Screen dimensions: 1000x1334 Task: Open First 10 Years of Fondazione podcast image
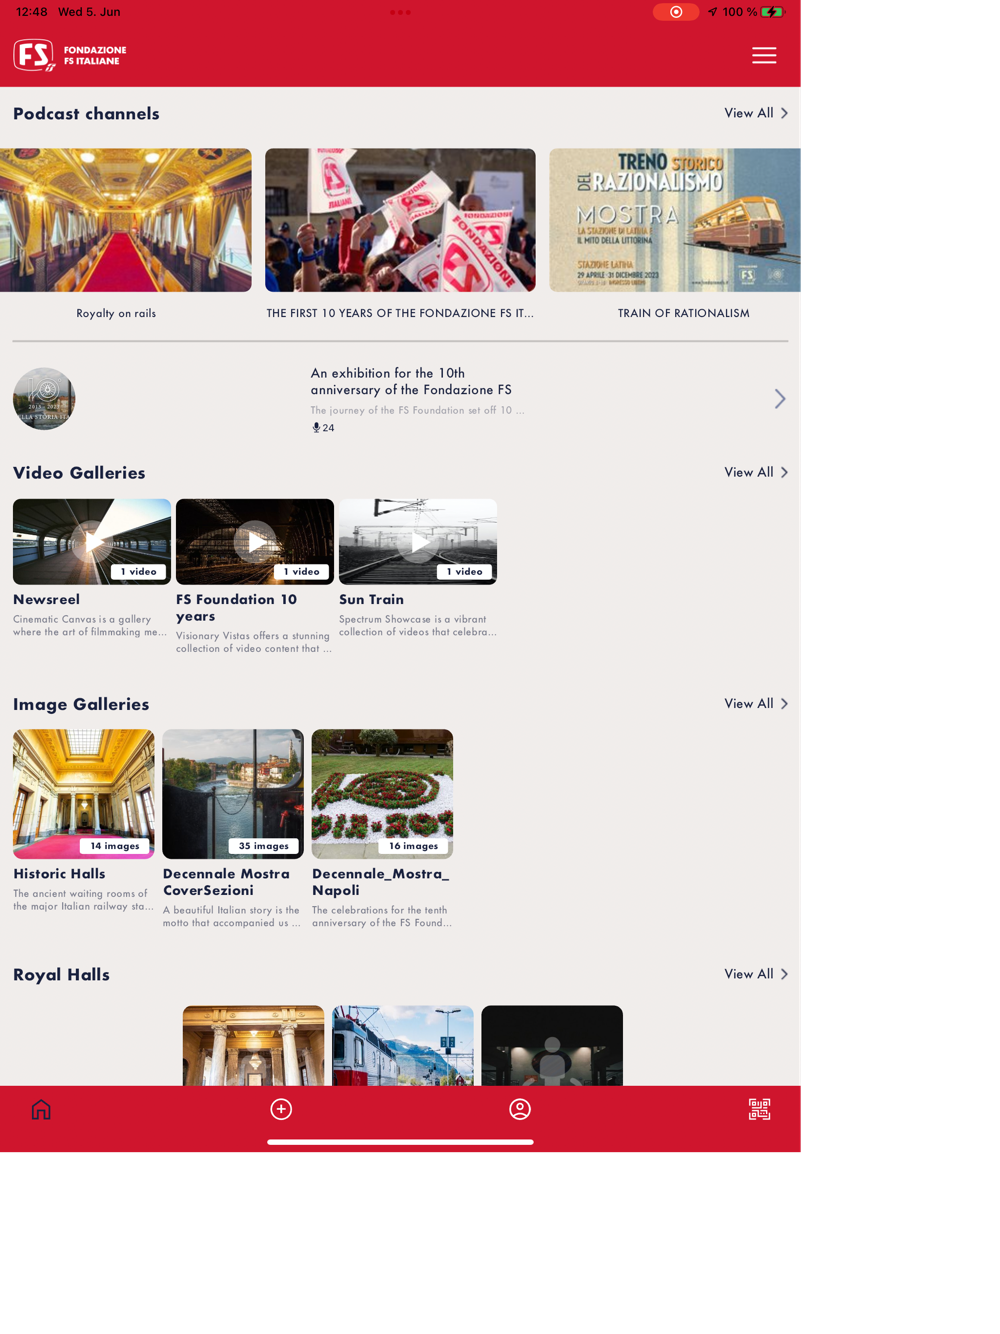point(400,220)
